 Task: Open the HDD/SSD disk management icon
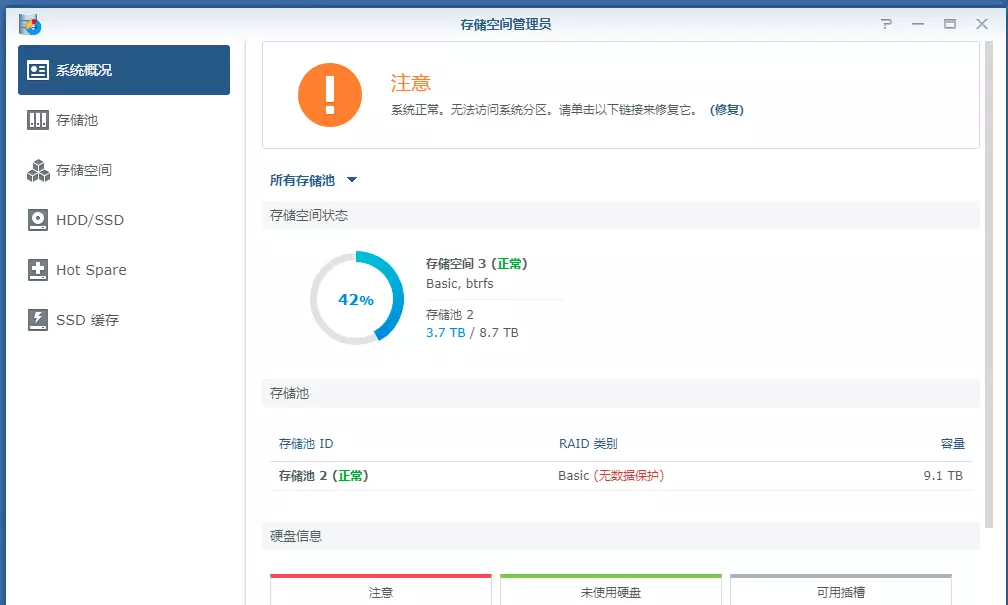(36, 220)
